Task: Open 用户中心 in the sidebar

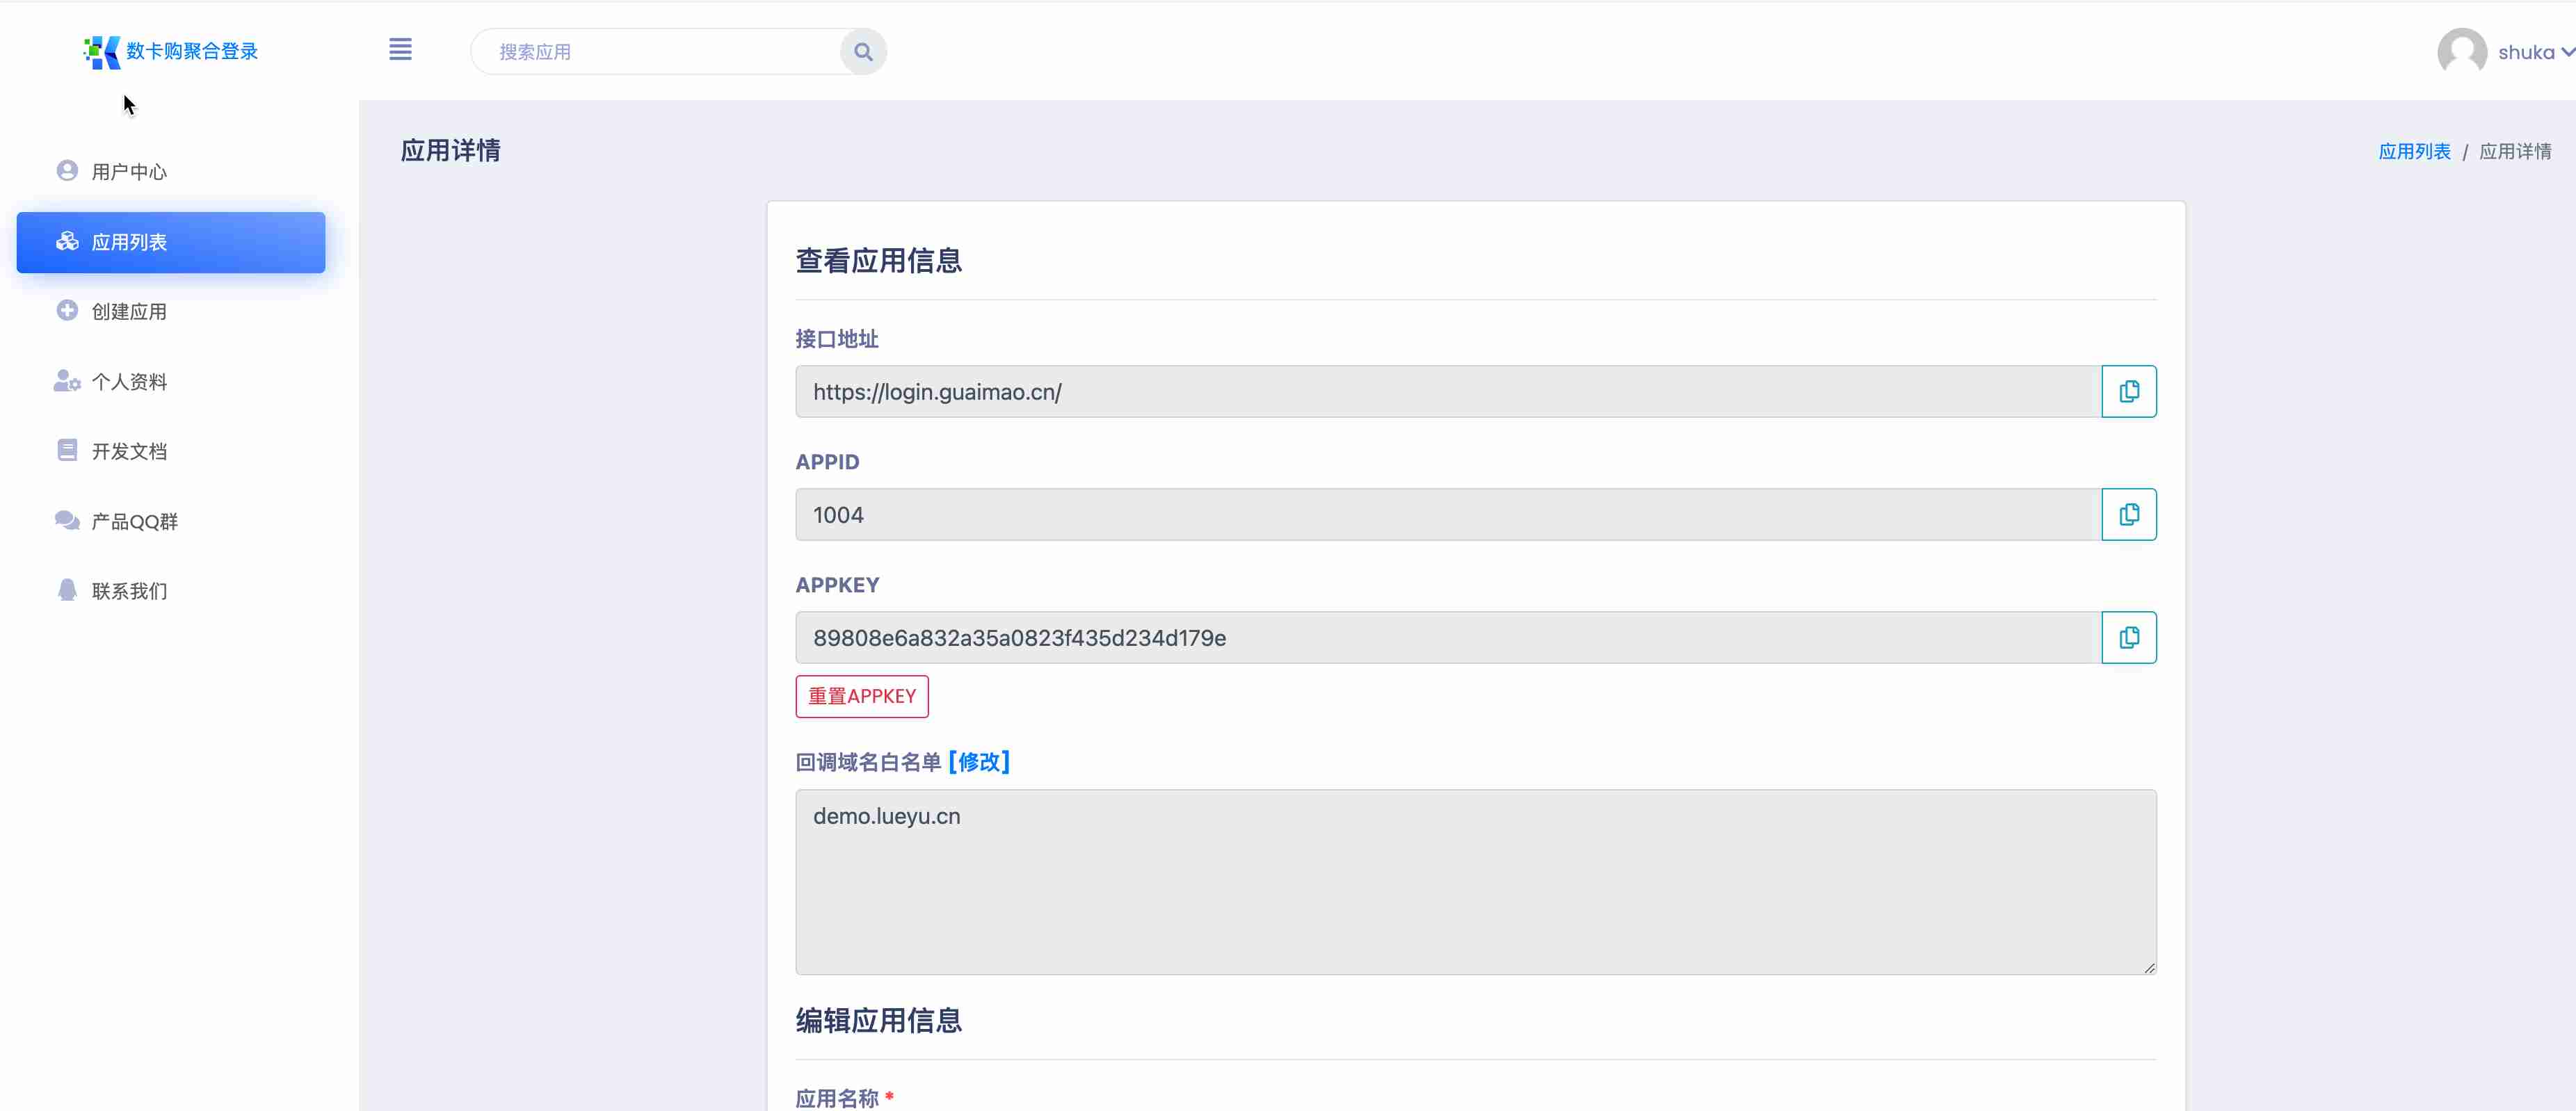Action: click(x=129, y=172)
